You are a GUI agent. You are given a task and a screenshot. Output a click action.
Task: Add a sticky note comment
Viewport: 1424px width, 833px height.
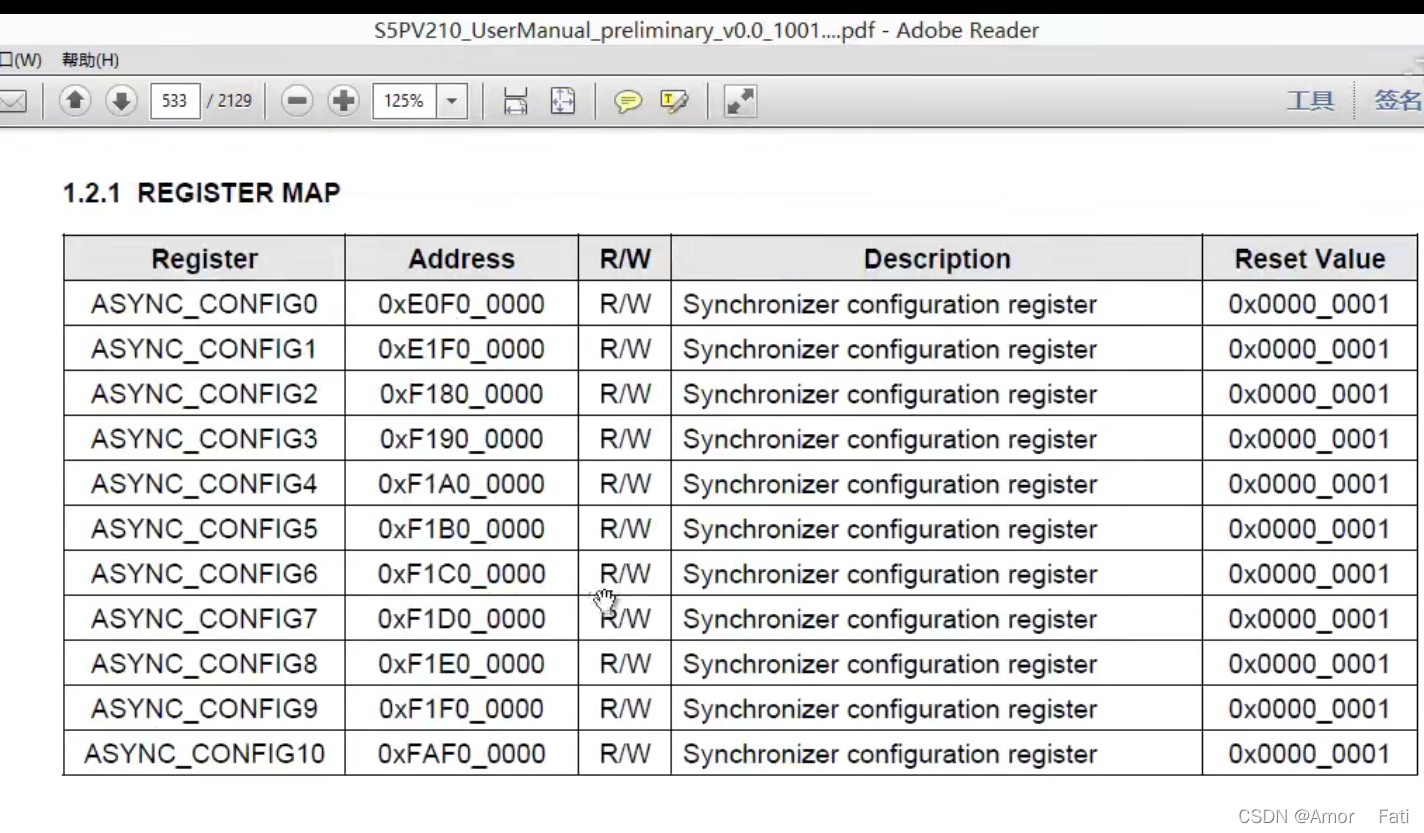[628, 101]
